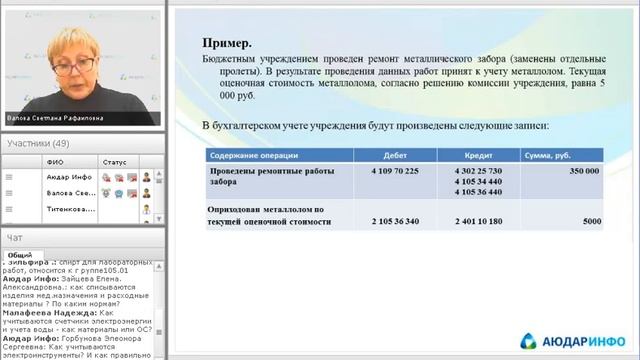Select participant name Аюдар Инфо

point(69,177)
